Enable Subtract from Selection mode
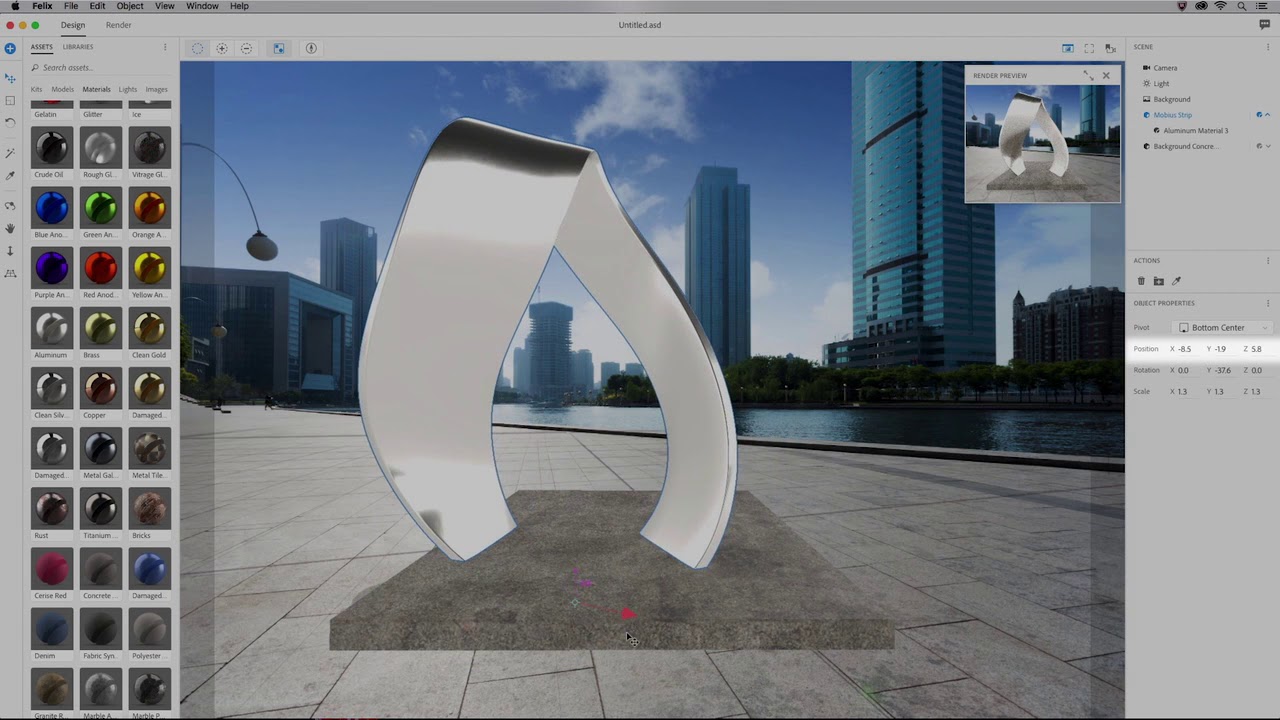This screenshot has height=720, width=1280. point(246,48)
